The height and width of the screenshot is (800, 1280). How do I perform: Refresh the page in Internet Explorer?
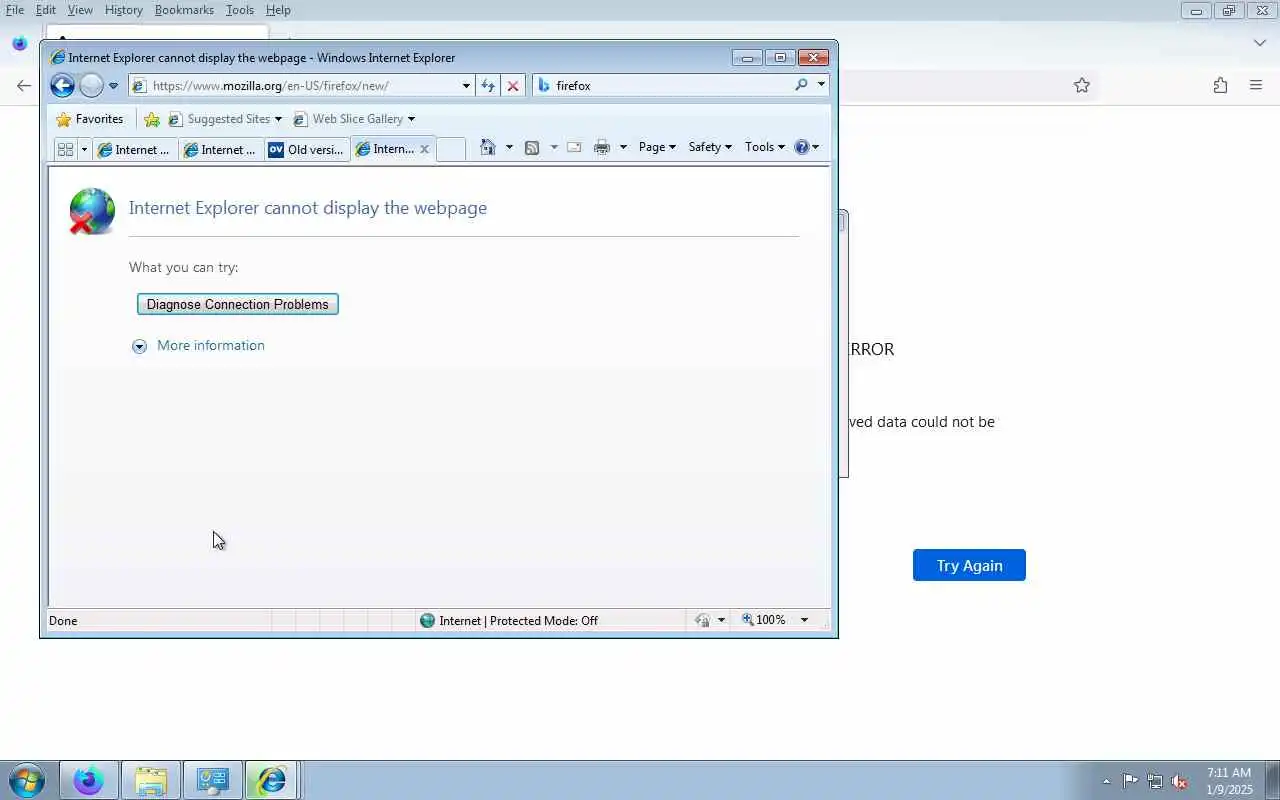coord(488,86)
